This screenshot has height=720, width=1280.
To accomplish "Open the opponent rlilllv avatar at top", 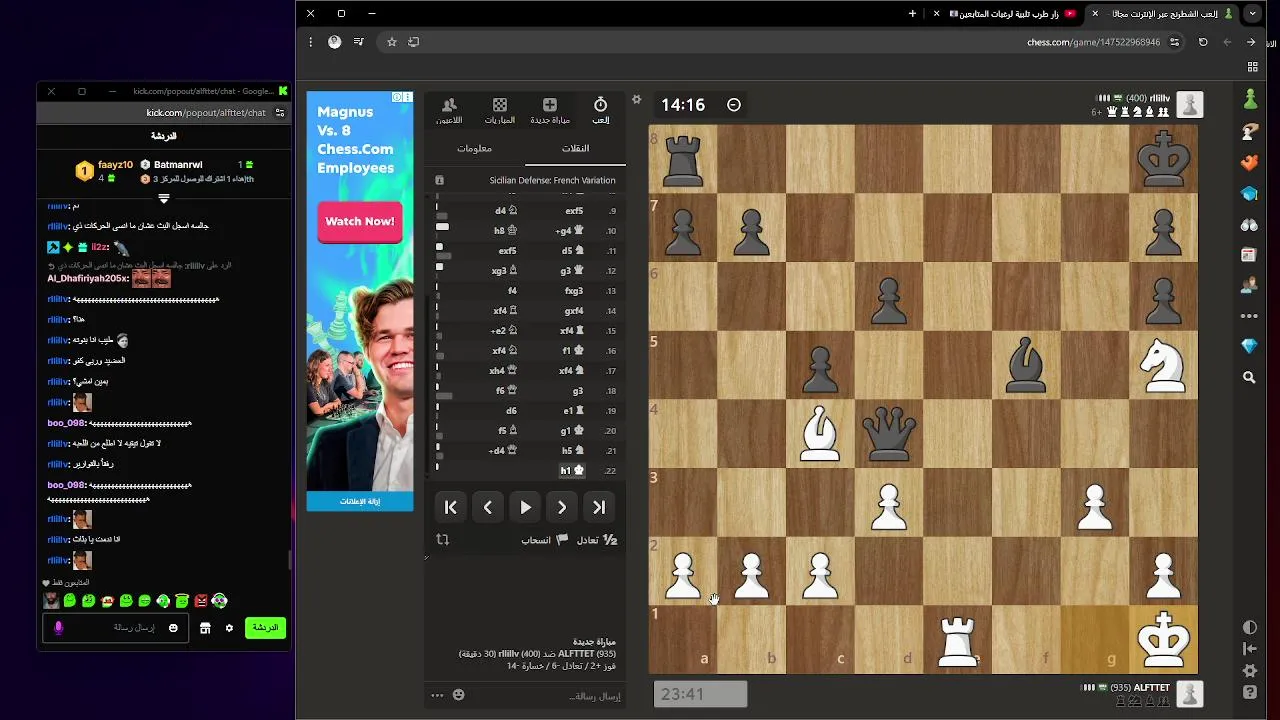I will [1189, 104].
